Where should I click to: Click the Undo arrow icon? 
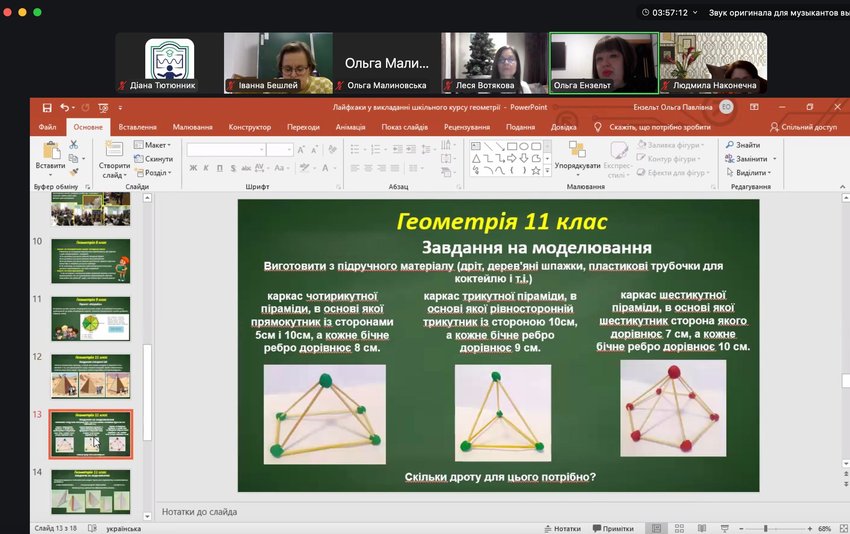pyautogui.click(x=65, y=107)
